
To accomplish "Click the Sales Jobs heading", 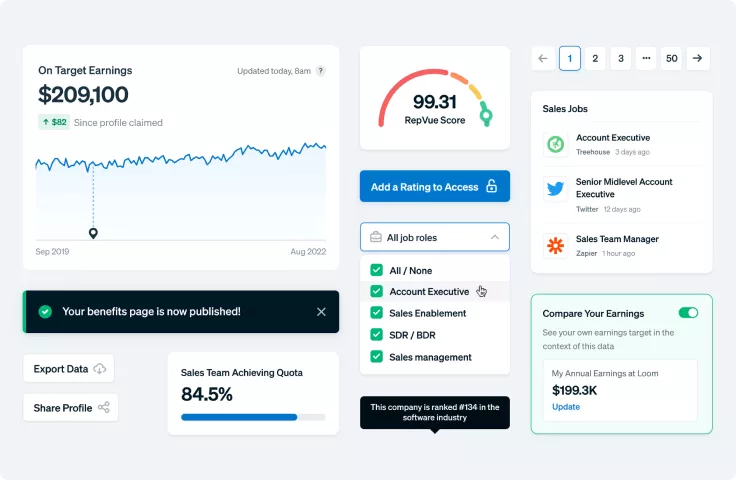I will 565,109.
